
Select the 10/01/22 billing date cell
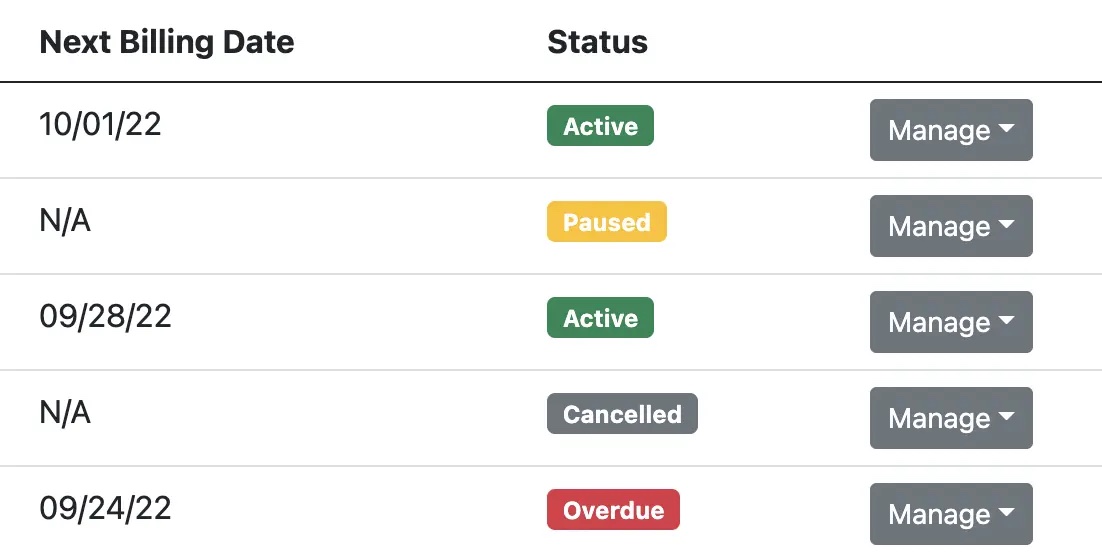click(x=100, y=125)
